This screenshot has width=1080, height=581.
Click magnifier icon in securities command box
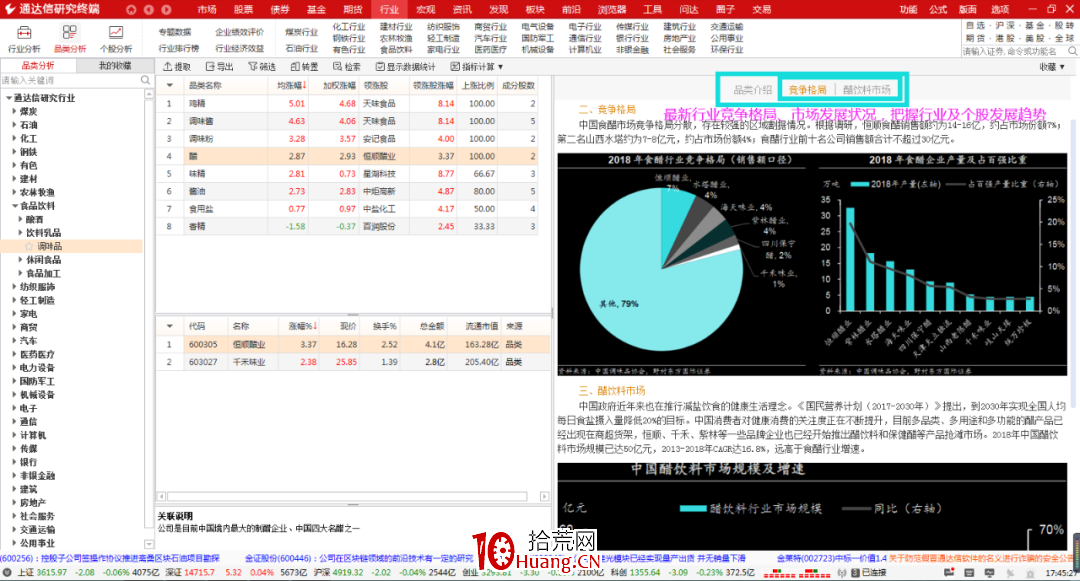pos(1072,51)
